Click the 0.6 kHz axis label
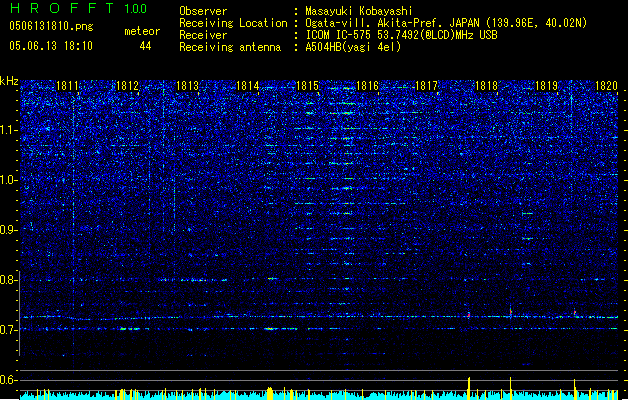629x400 pixels. pos(8,380)
